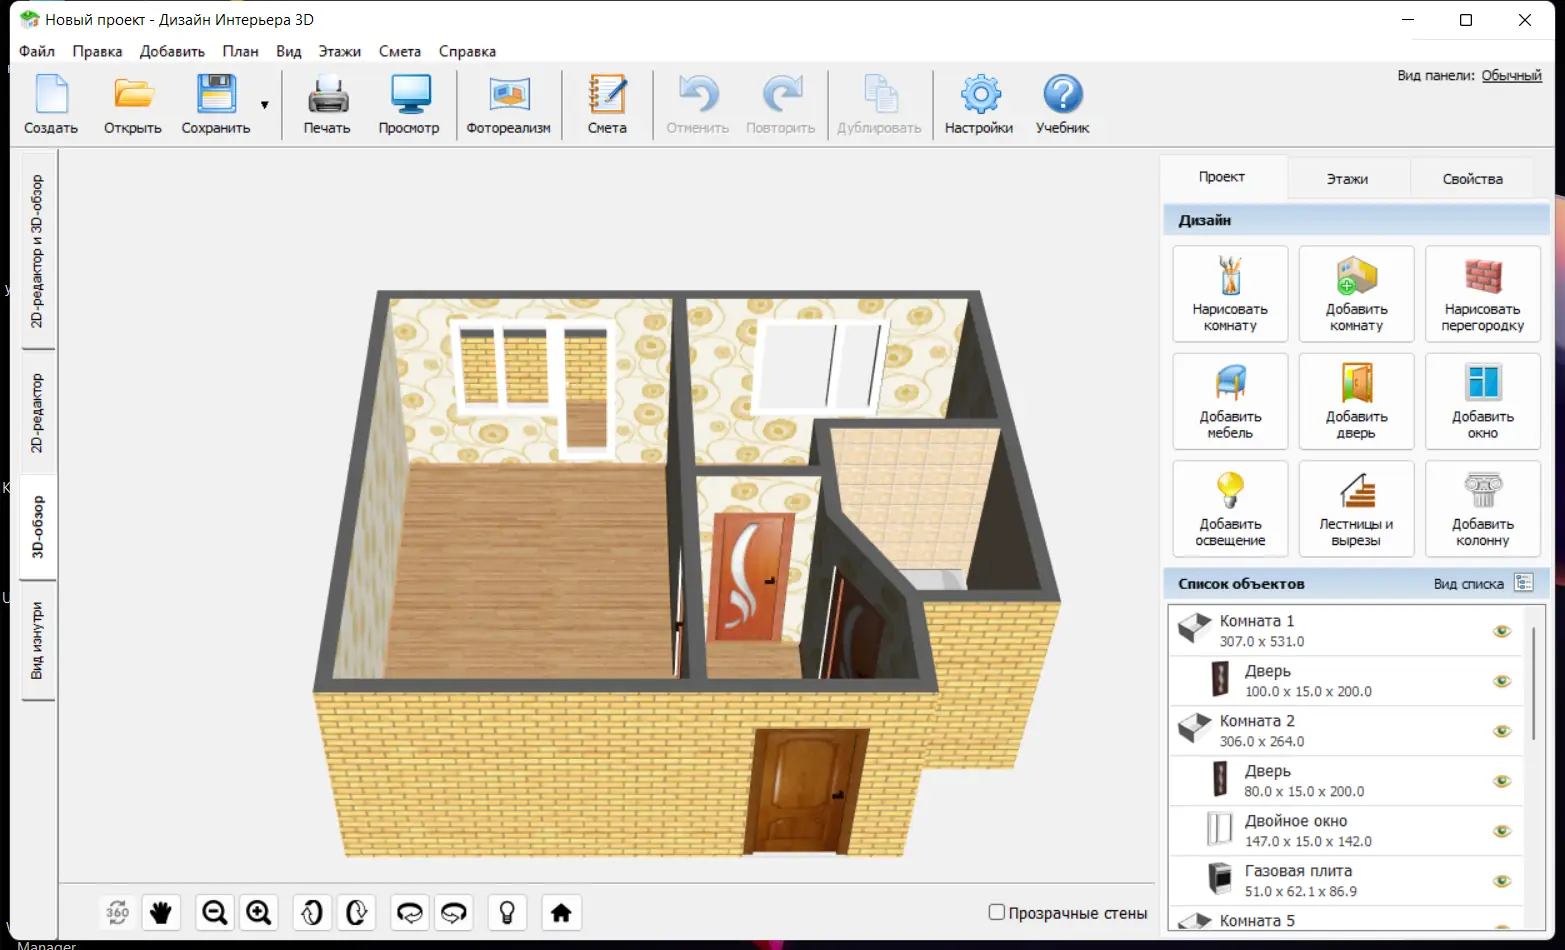Hide Комната 1 using its eye icon
The height and width of the screenshot is (950, 1565).
point(1501,631)
